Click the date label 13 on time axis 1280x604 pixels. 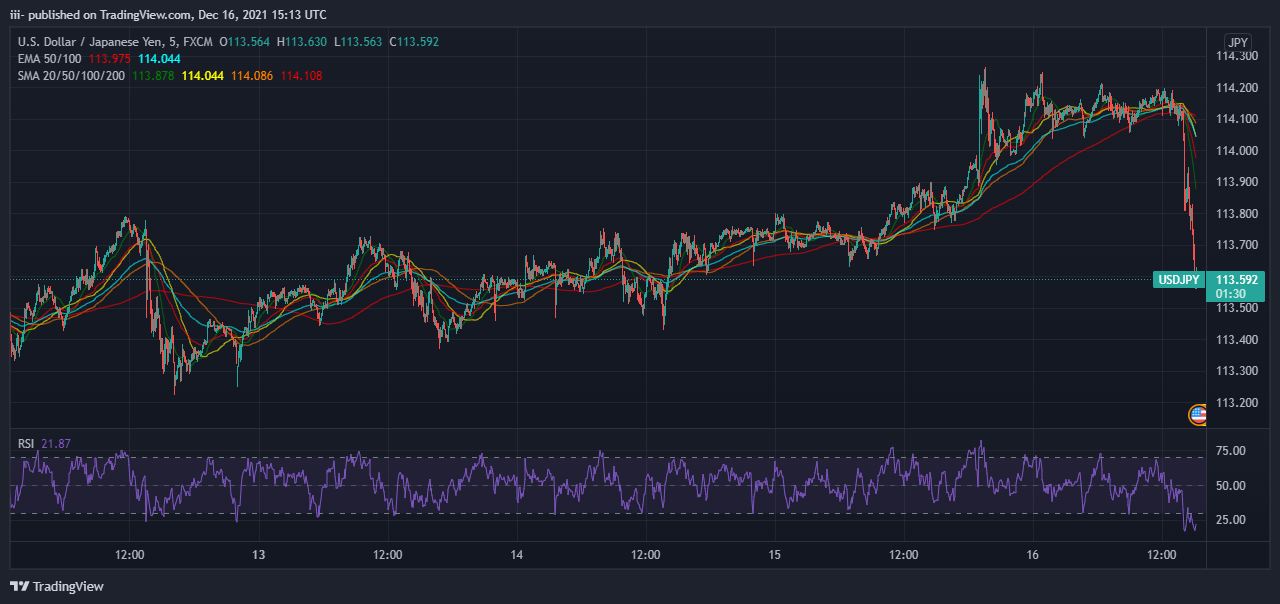click(259, 555)
